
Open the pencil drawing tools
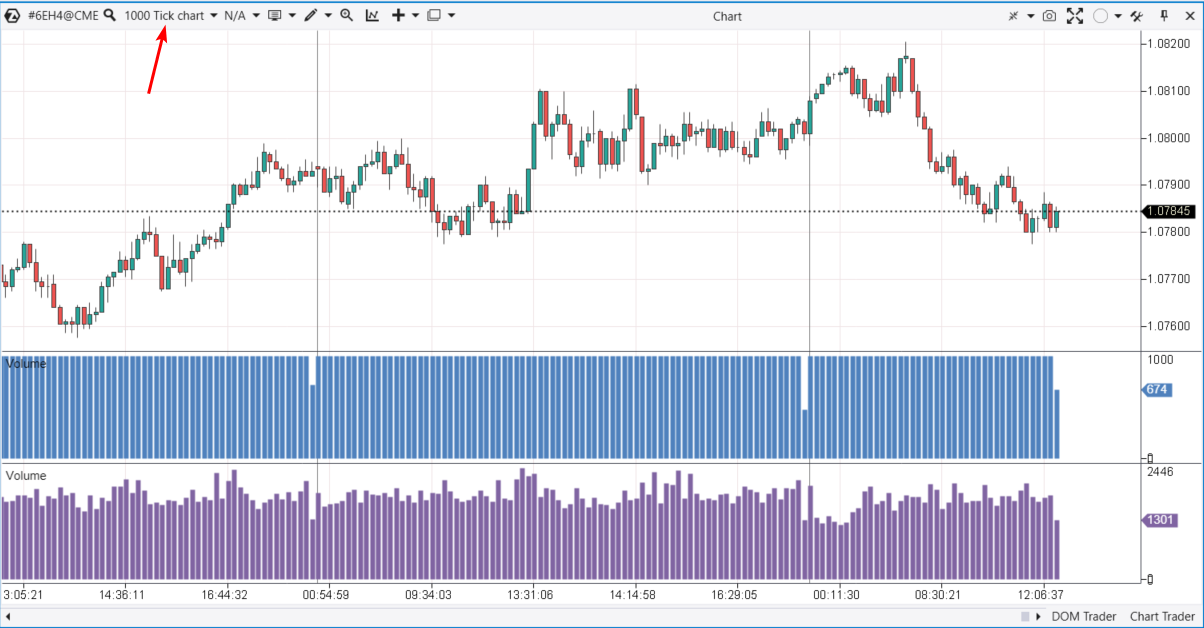[312, 16]
